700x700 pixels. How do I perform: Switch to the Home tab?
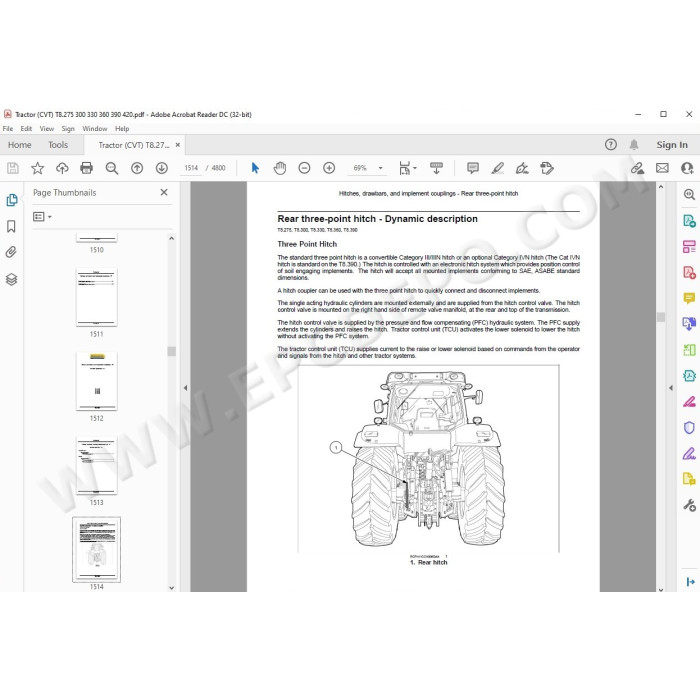tap(20, 145)
